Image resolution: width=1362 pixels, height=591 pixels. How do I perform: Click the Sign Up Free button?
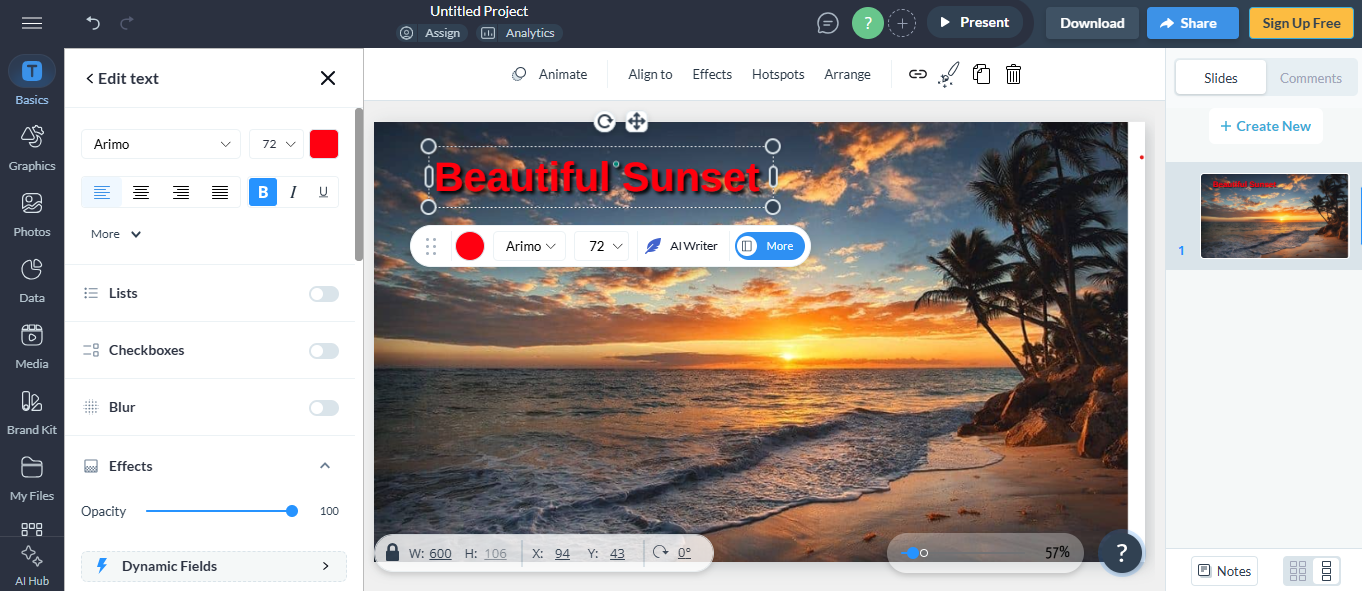coord(1300,22)
